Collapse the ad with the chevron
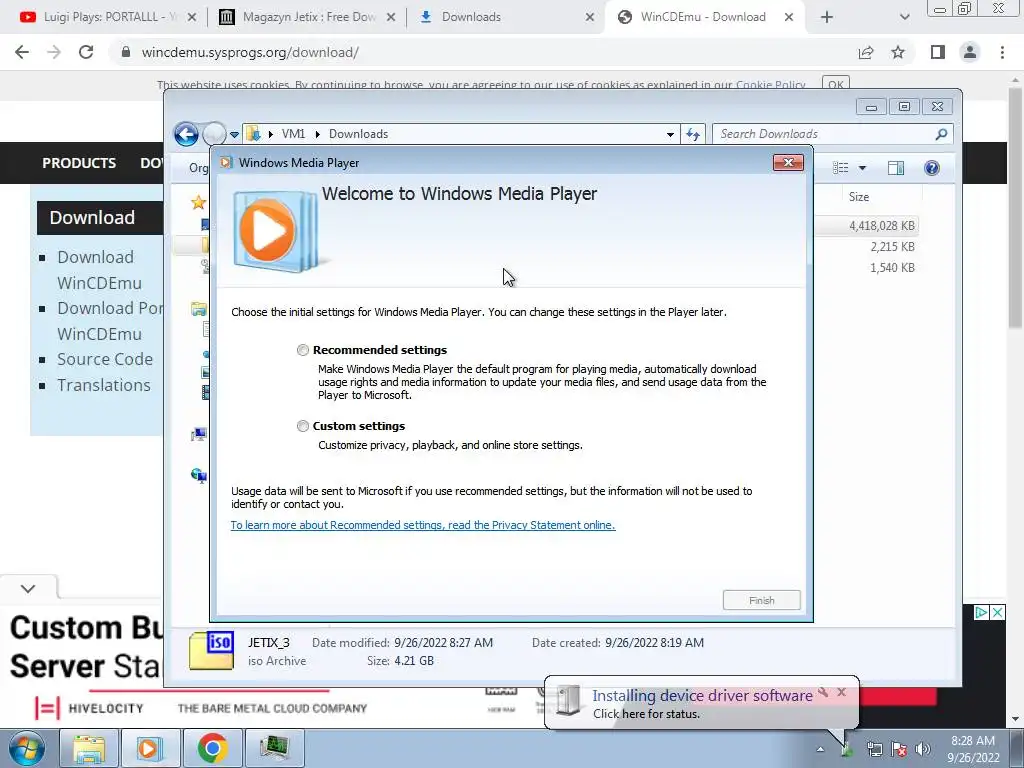The width and height of the screenshot is (1024, 768). (x=28, y=588)
